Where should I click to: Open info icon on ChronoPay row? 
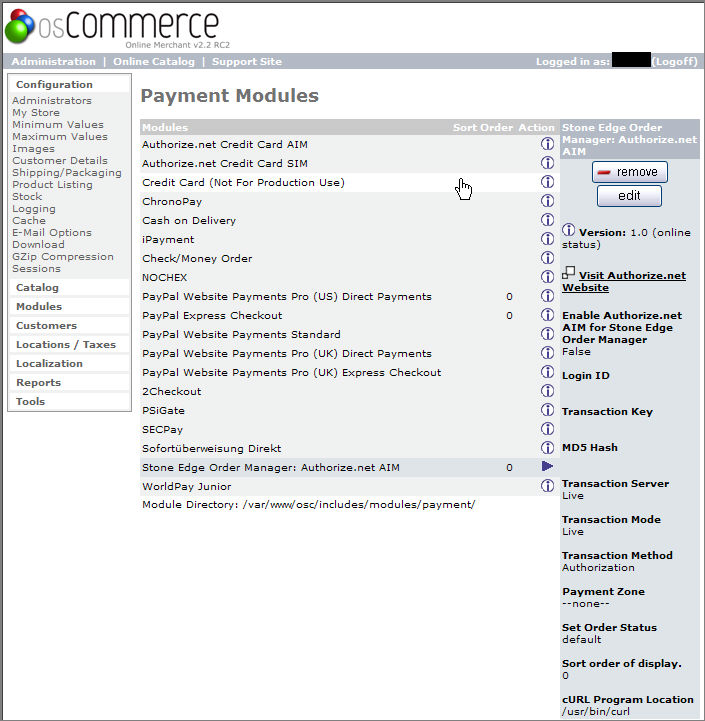(547, 201)
